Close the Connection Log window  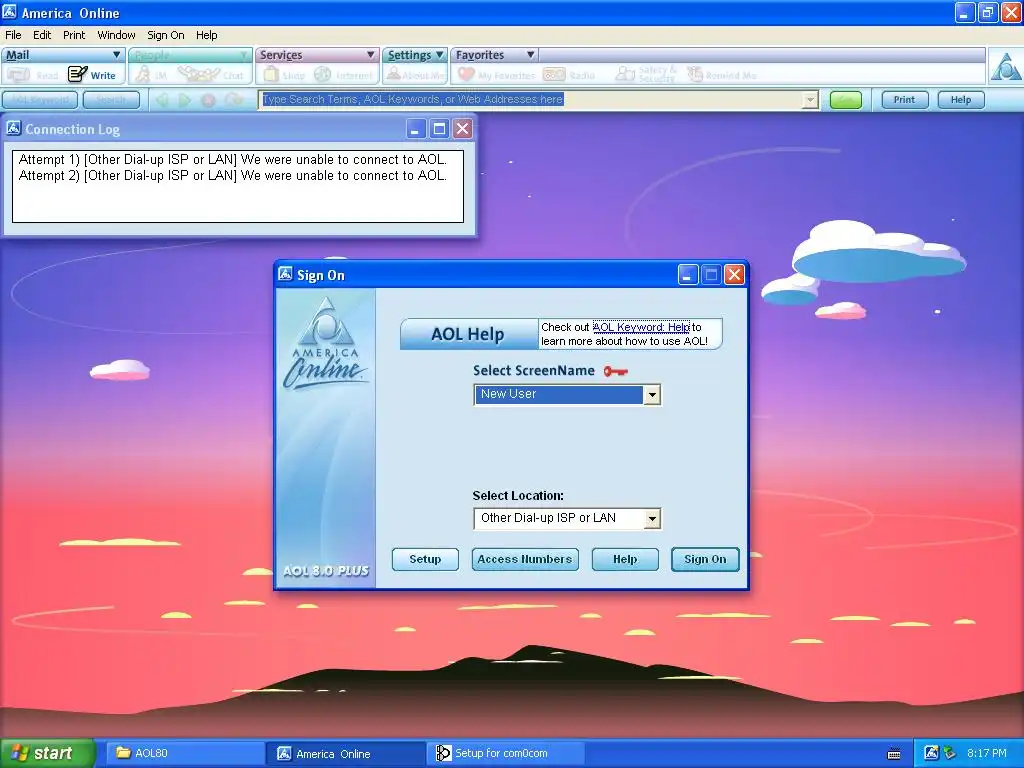[x=462, y=129]
